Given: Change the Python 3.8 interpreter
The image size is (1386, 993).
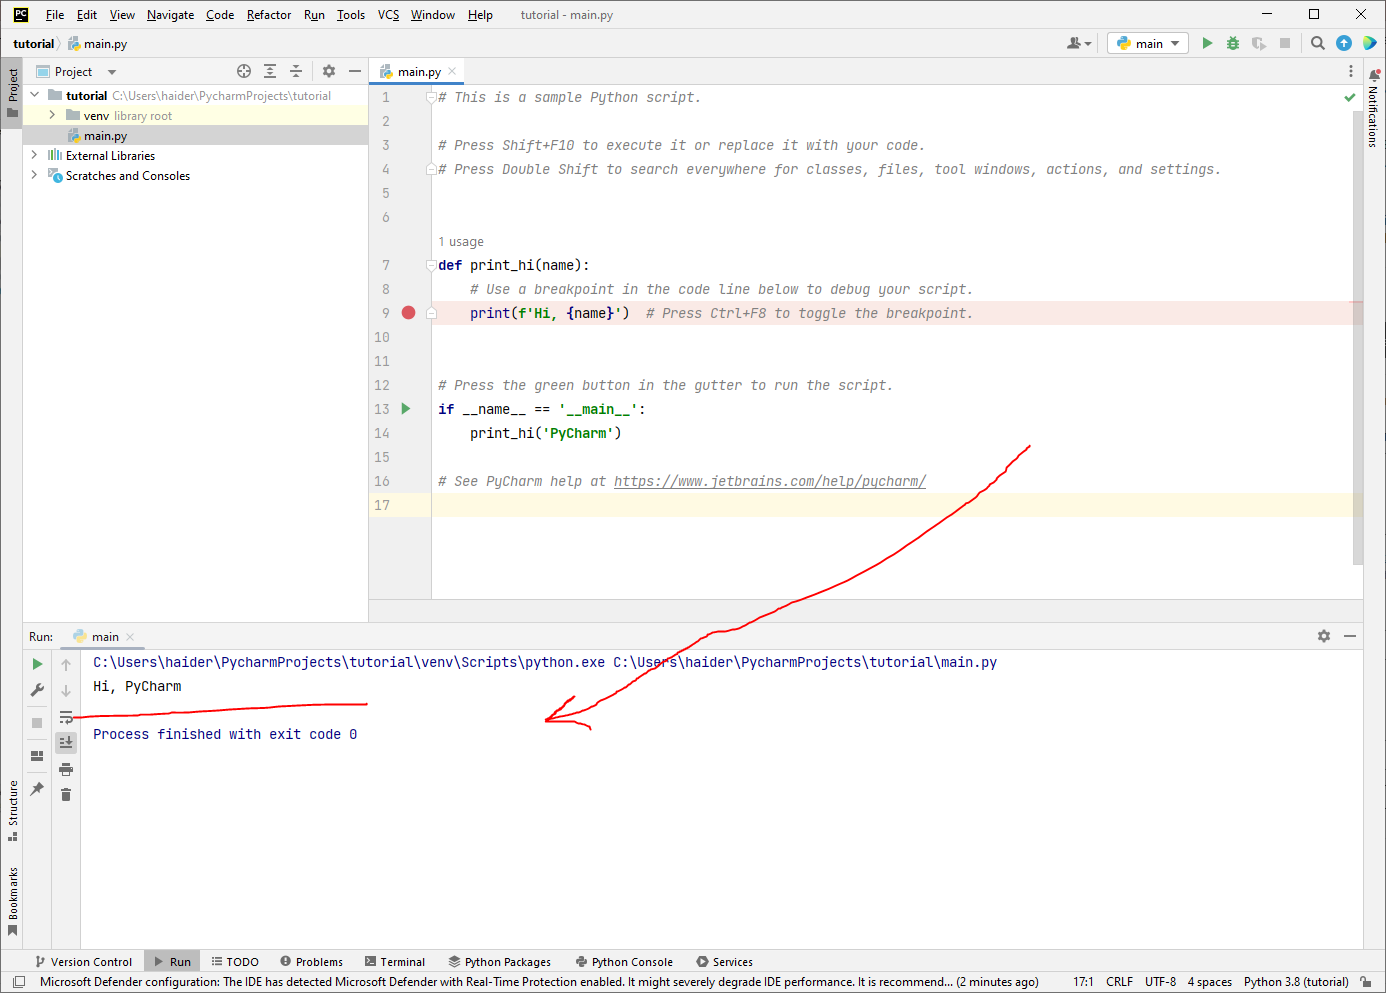Looking at the screenshot, I should pyautogui.click(x=1296, y=981).
